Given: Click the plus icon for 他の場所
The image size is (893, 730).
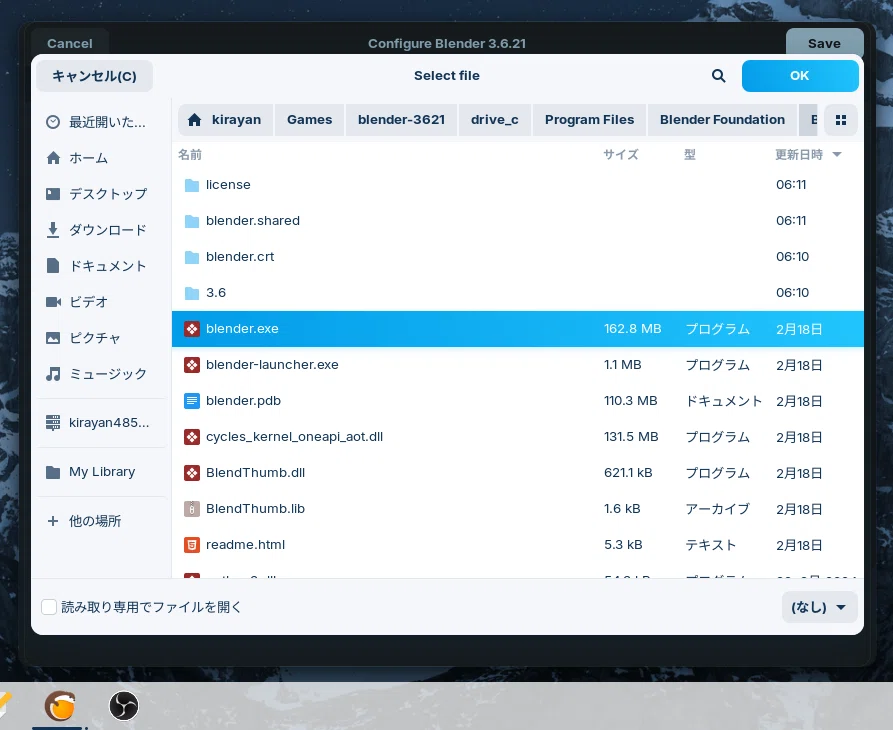Looking at the screenshot, I should (x=53, y=521).
